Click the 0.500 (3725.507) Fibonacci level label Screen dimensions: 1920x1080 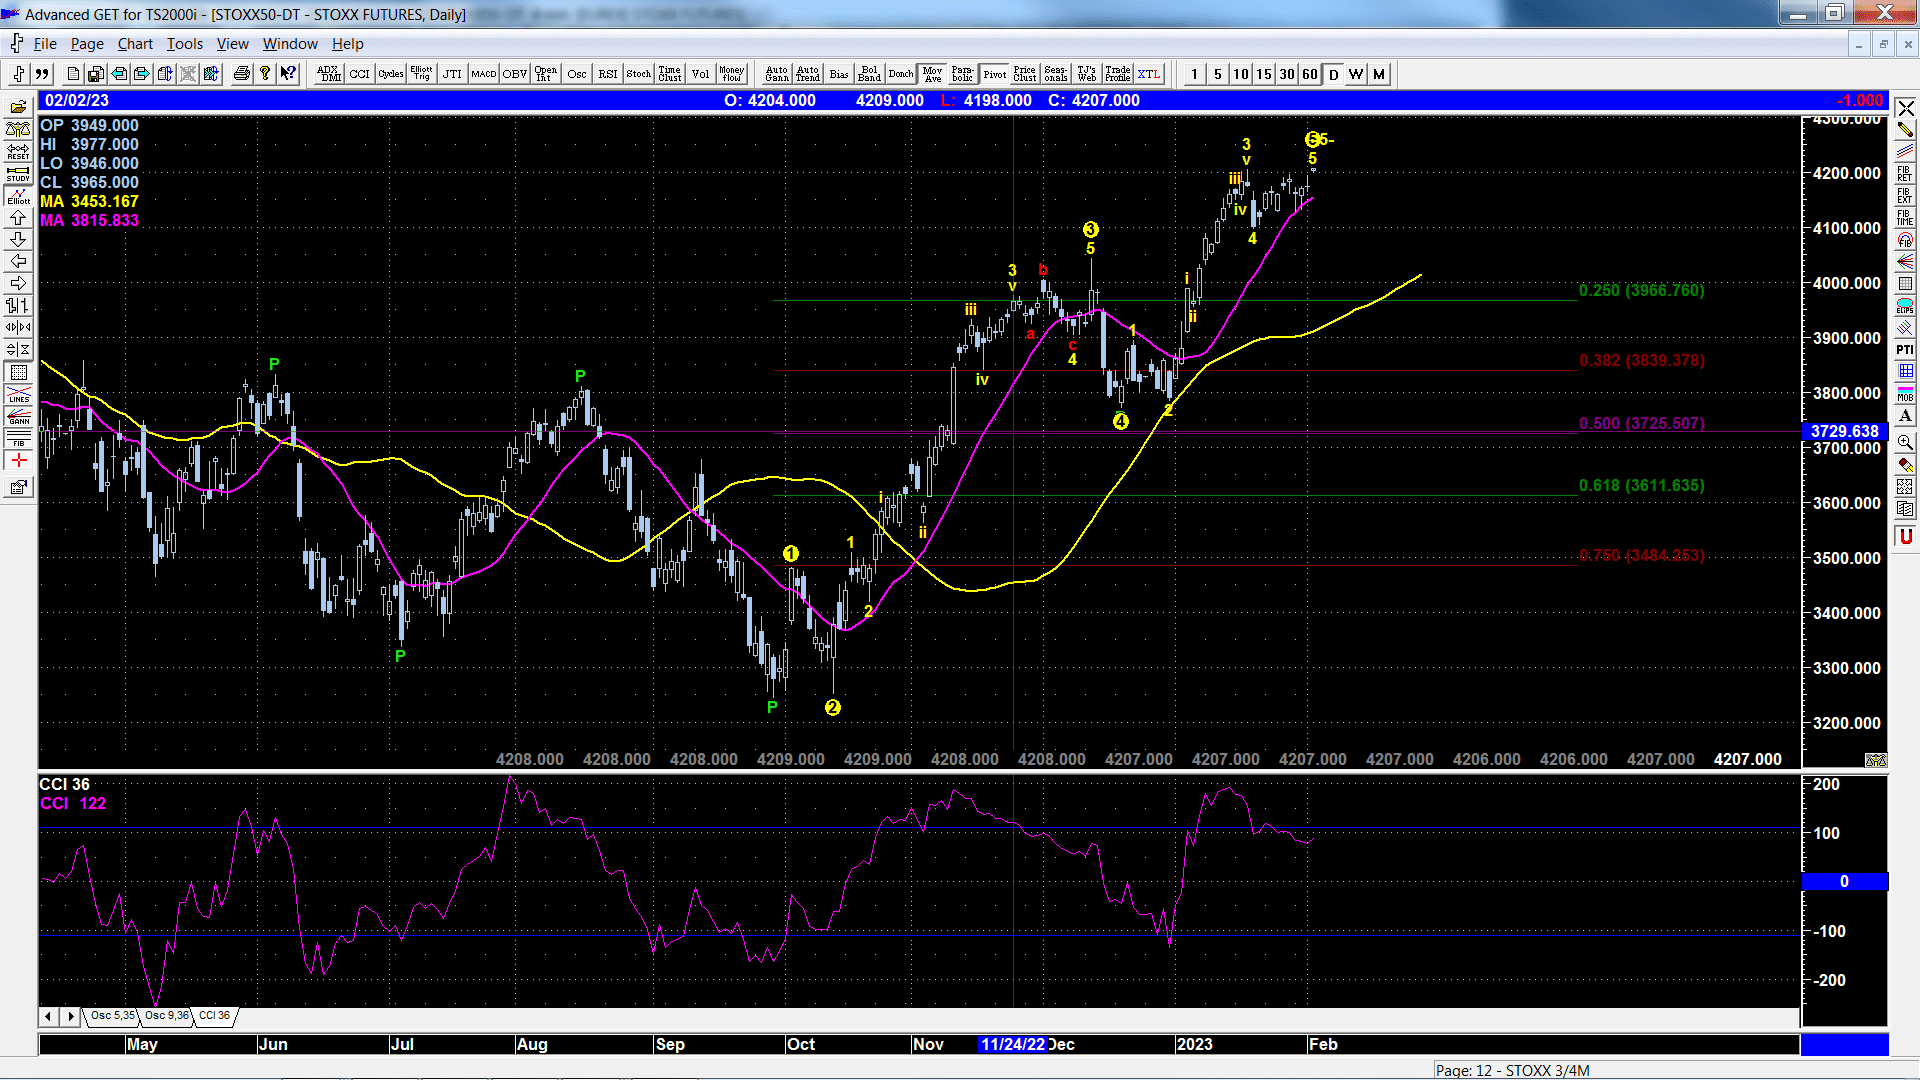pyautogui.click(x=1641, y=423)
